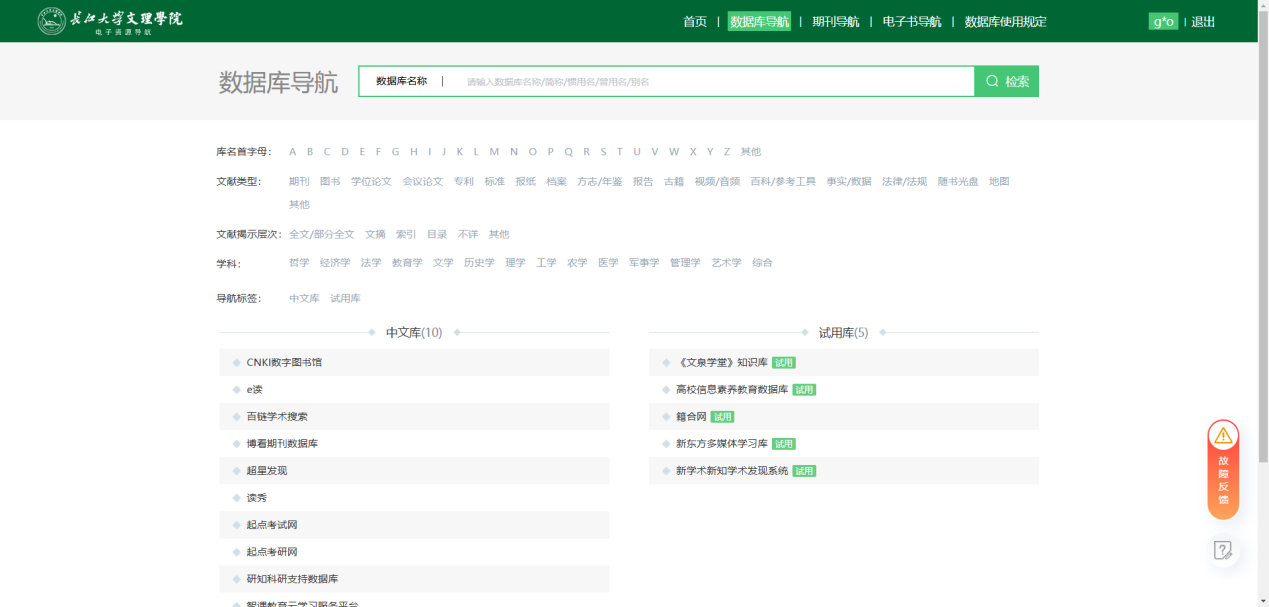Click the university logo in the header

pyautogui.click(x=110, y=21)
